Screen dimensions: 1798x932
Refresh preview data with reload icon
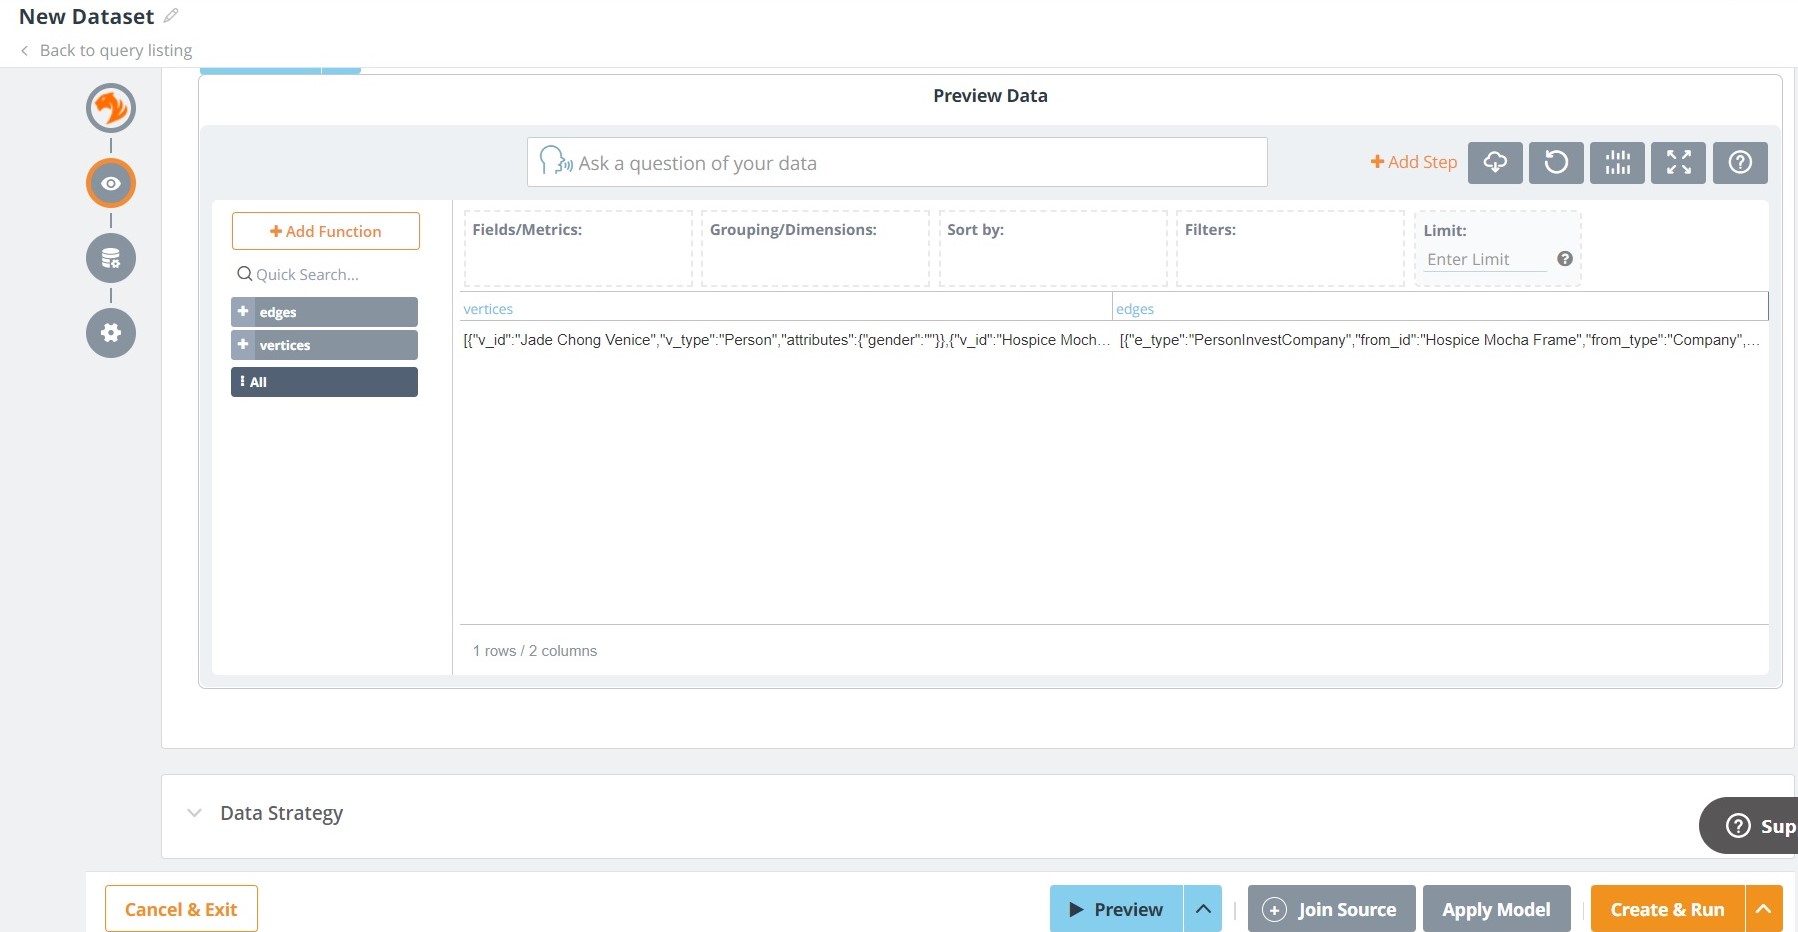tap(1556, 162)
